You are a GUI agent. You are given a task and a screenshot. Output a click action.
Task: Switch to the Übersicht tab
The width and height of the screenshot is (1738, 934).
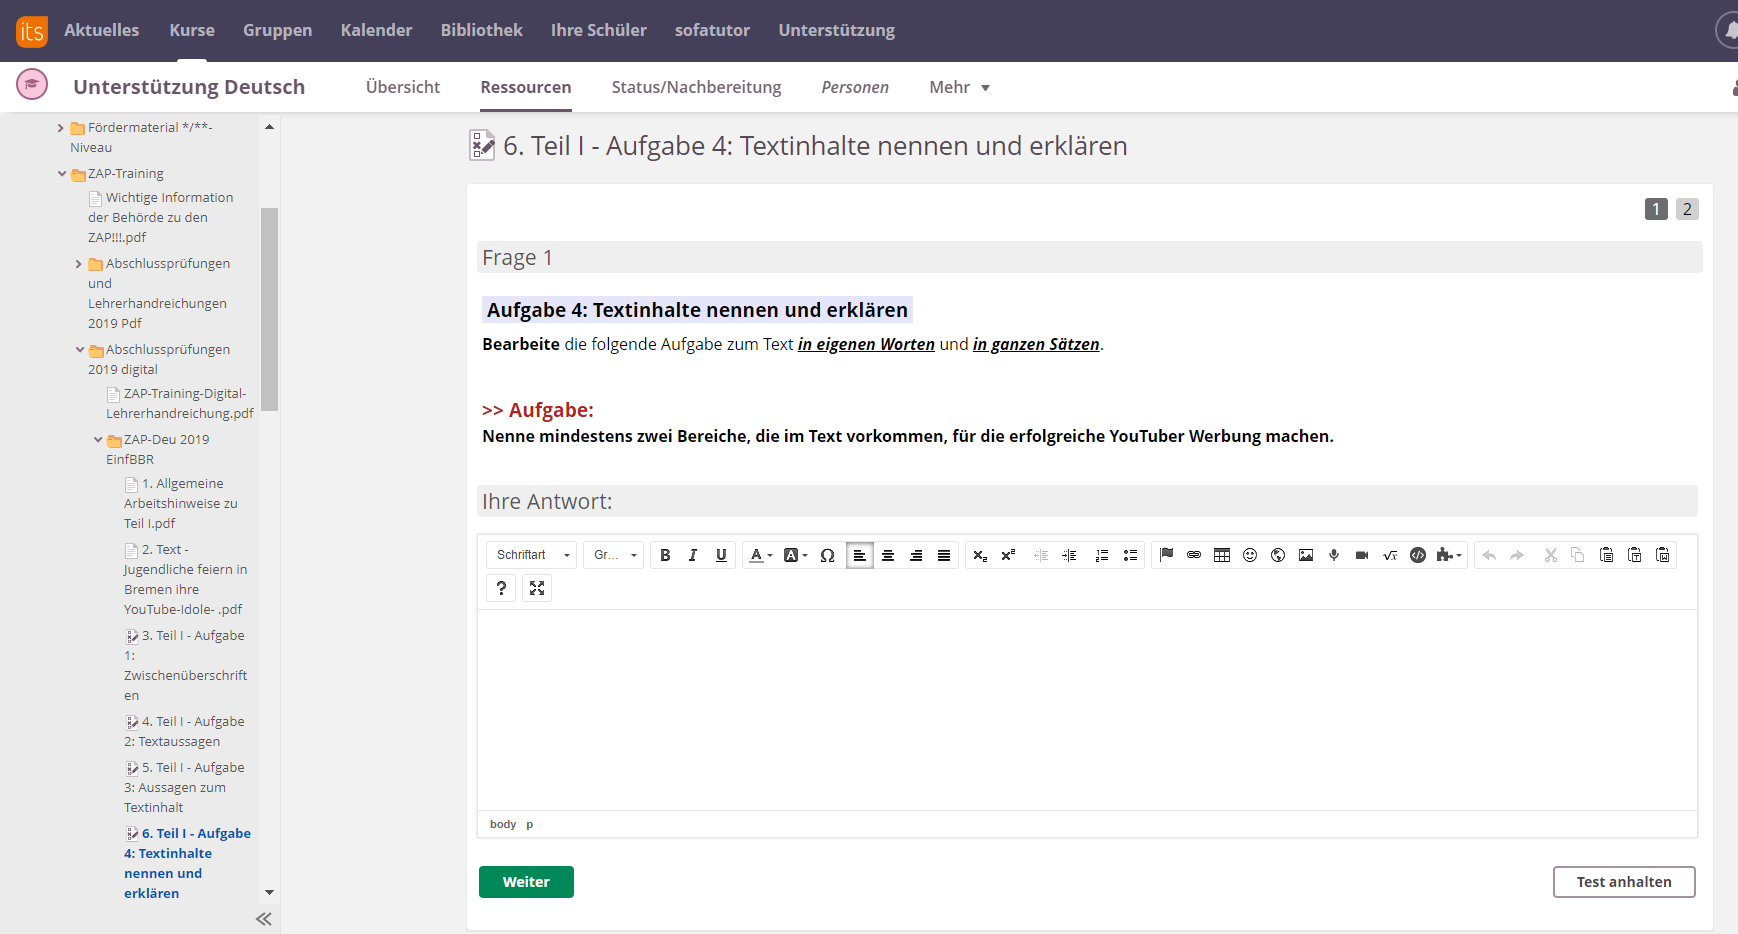pos(403,87)
